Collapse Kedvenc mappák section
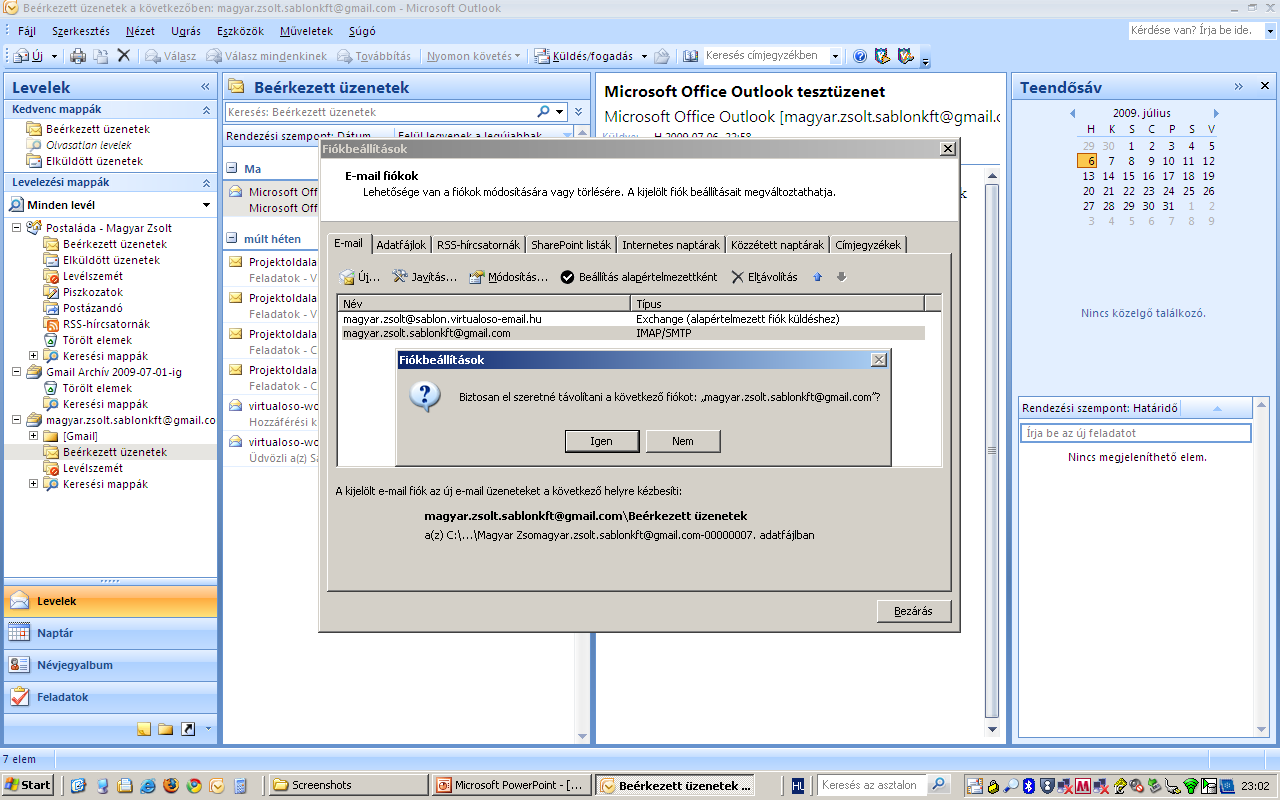 pyautogui.click(x=206, y=109)
